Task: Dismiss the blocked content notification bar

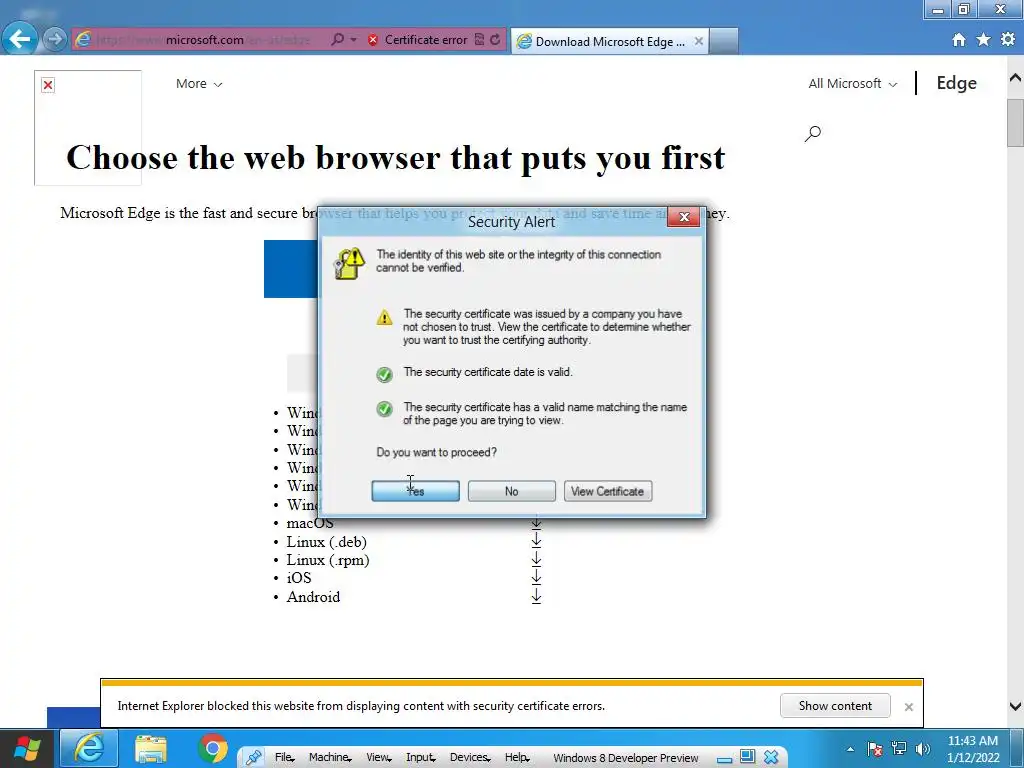Action: [908, 707]
